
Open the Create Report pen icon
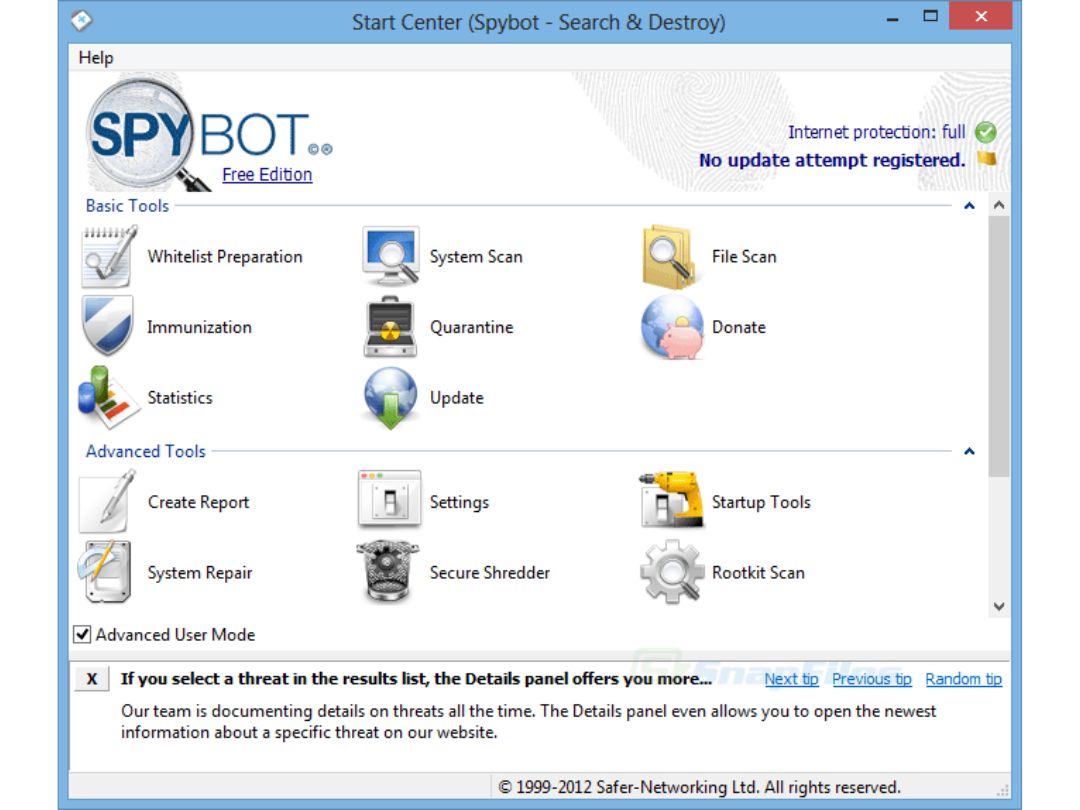click(107, 501)
